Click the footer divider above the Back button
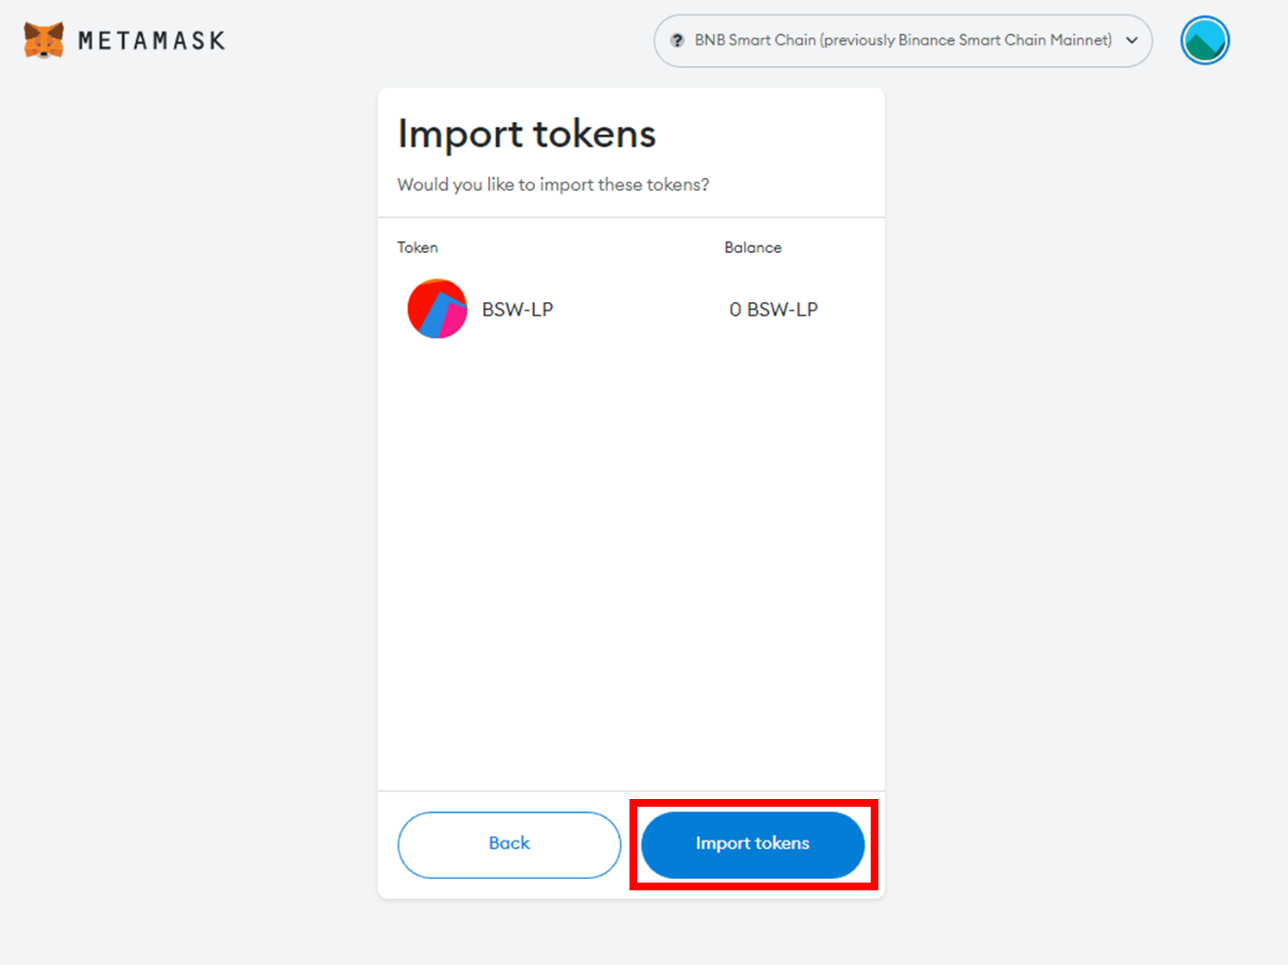Screen dimensions: 1288x965 (630, 791)
